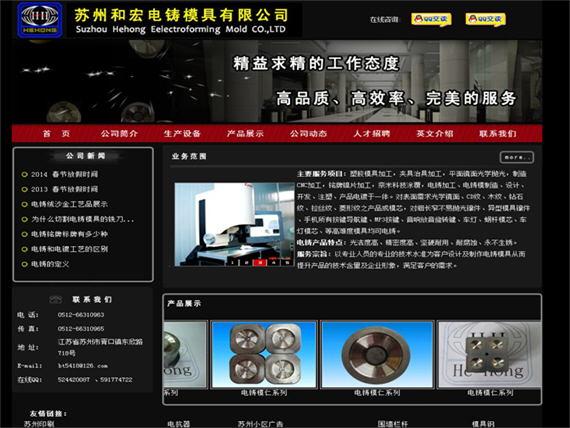570x428 pixels.
Task: Click the four-piece 电铸模仁系列 product thumbnail
Action: coord(264,355)
